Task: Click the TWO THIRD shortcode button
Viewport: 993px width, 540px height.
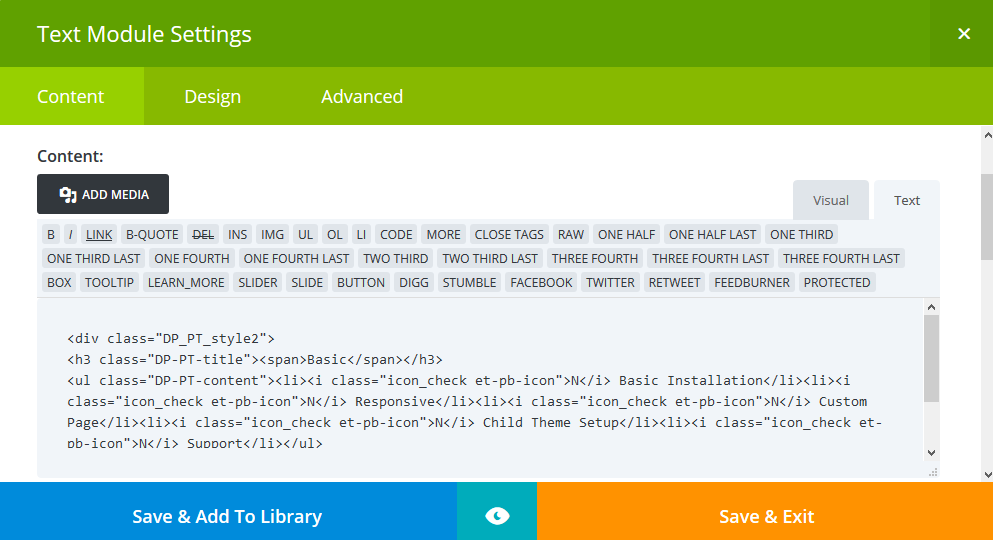Action: 395,258
